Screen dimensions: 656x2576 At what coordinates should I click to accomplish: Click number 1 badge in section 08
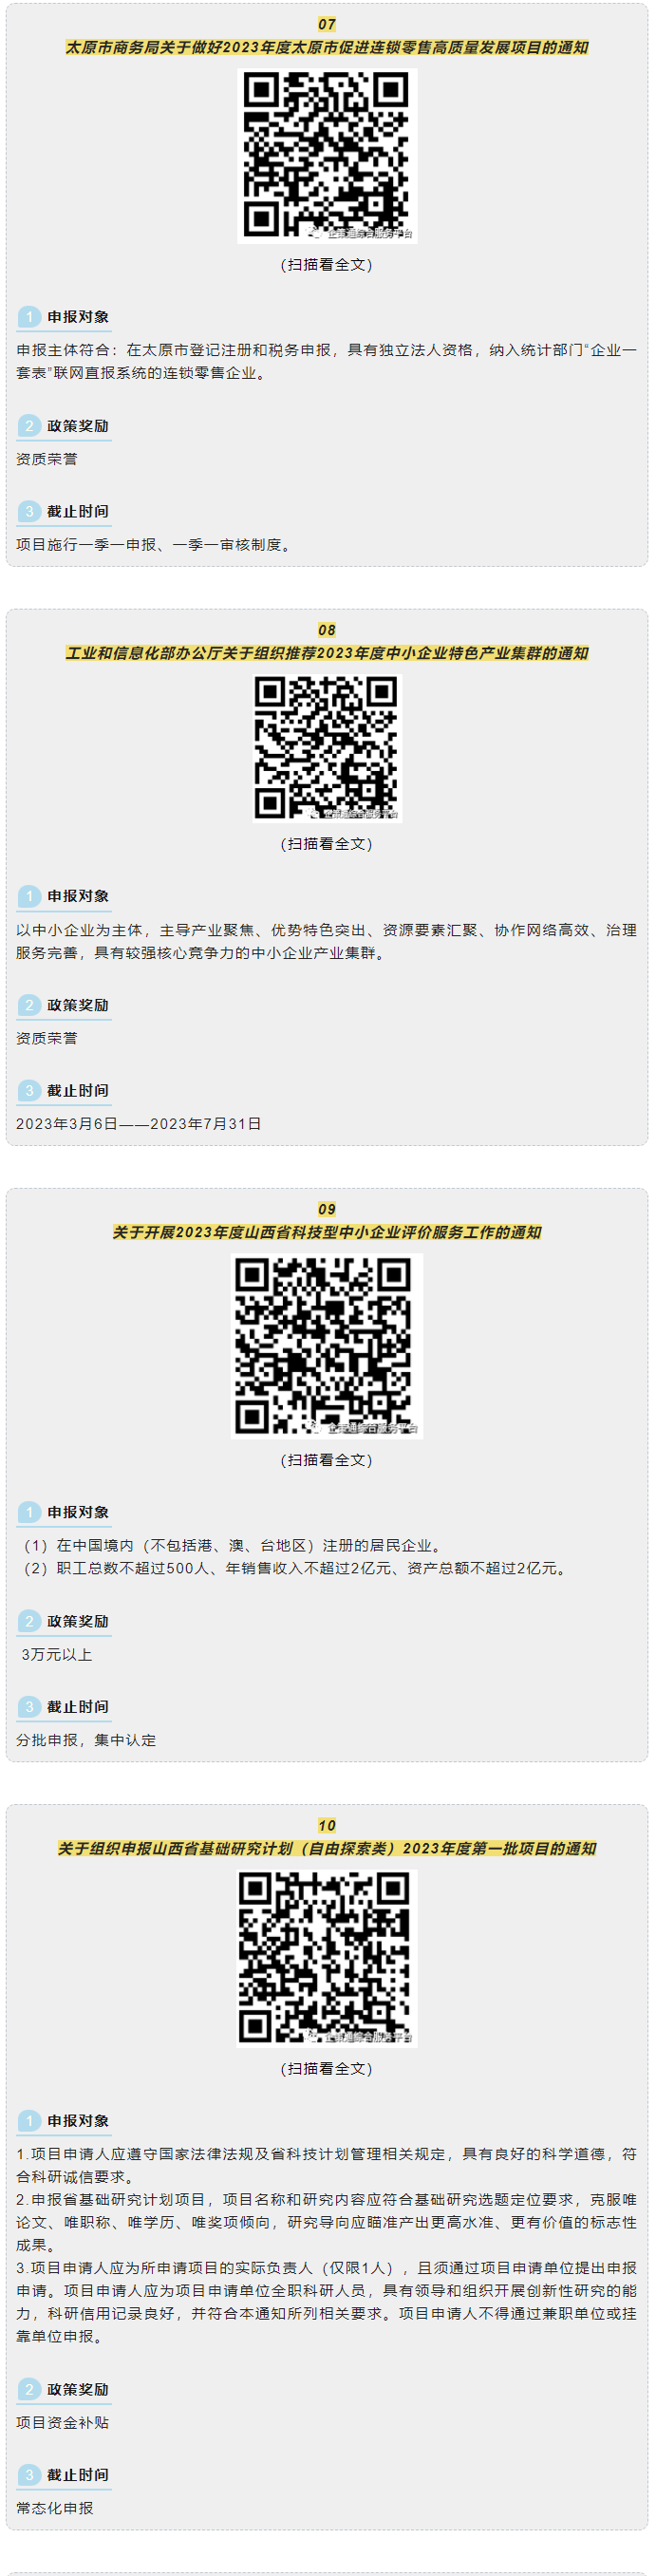pos(29,896)
